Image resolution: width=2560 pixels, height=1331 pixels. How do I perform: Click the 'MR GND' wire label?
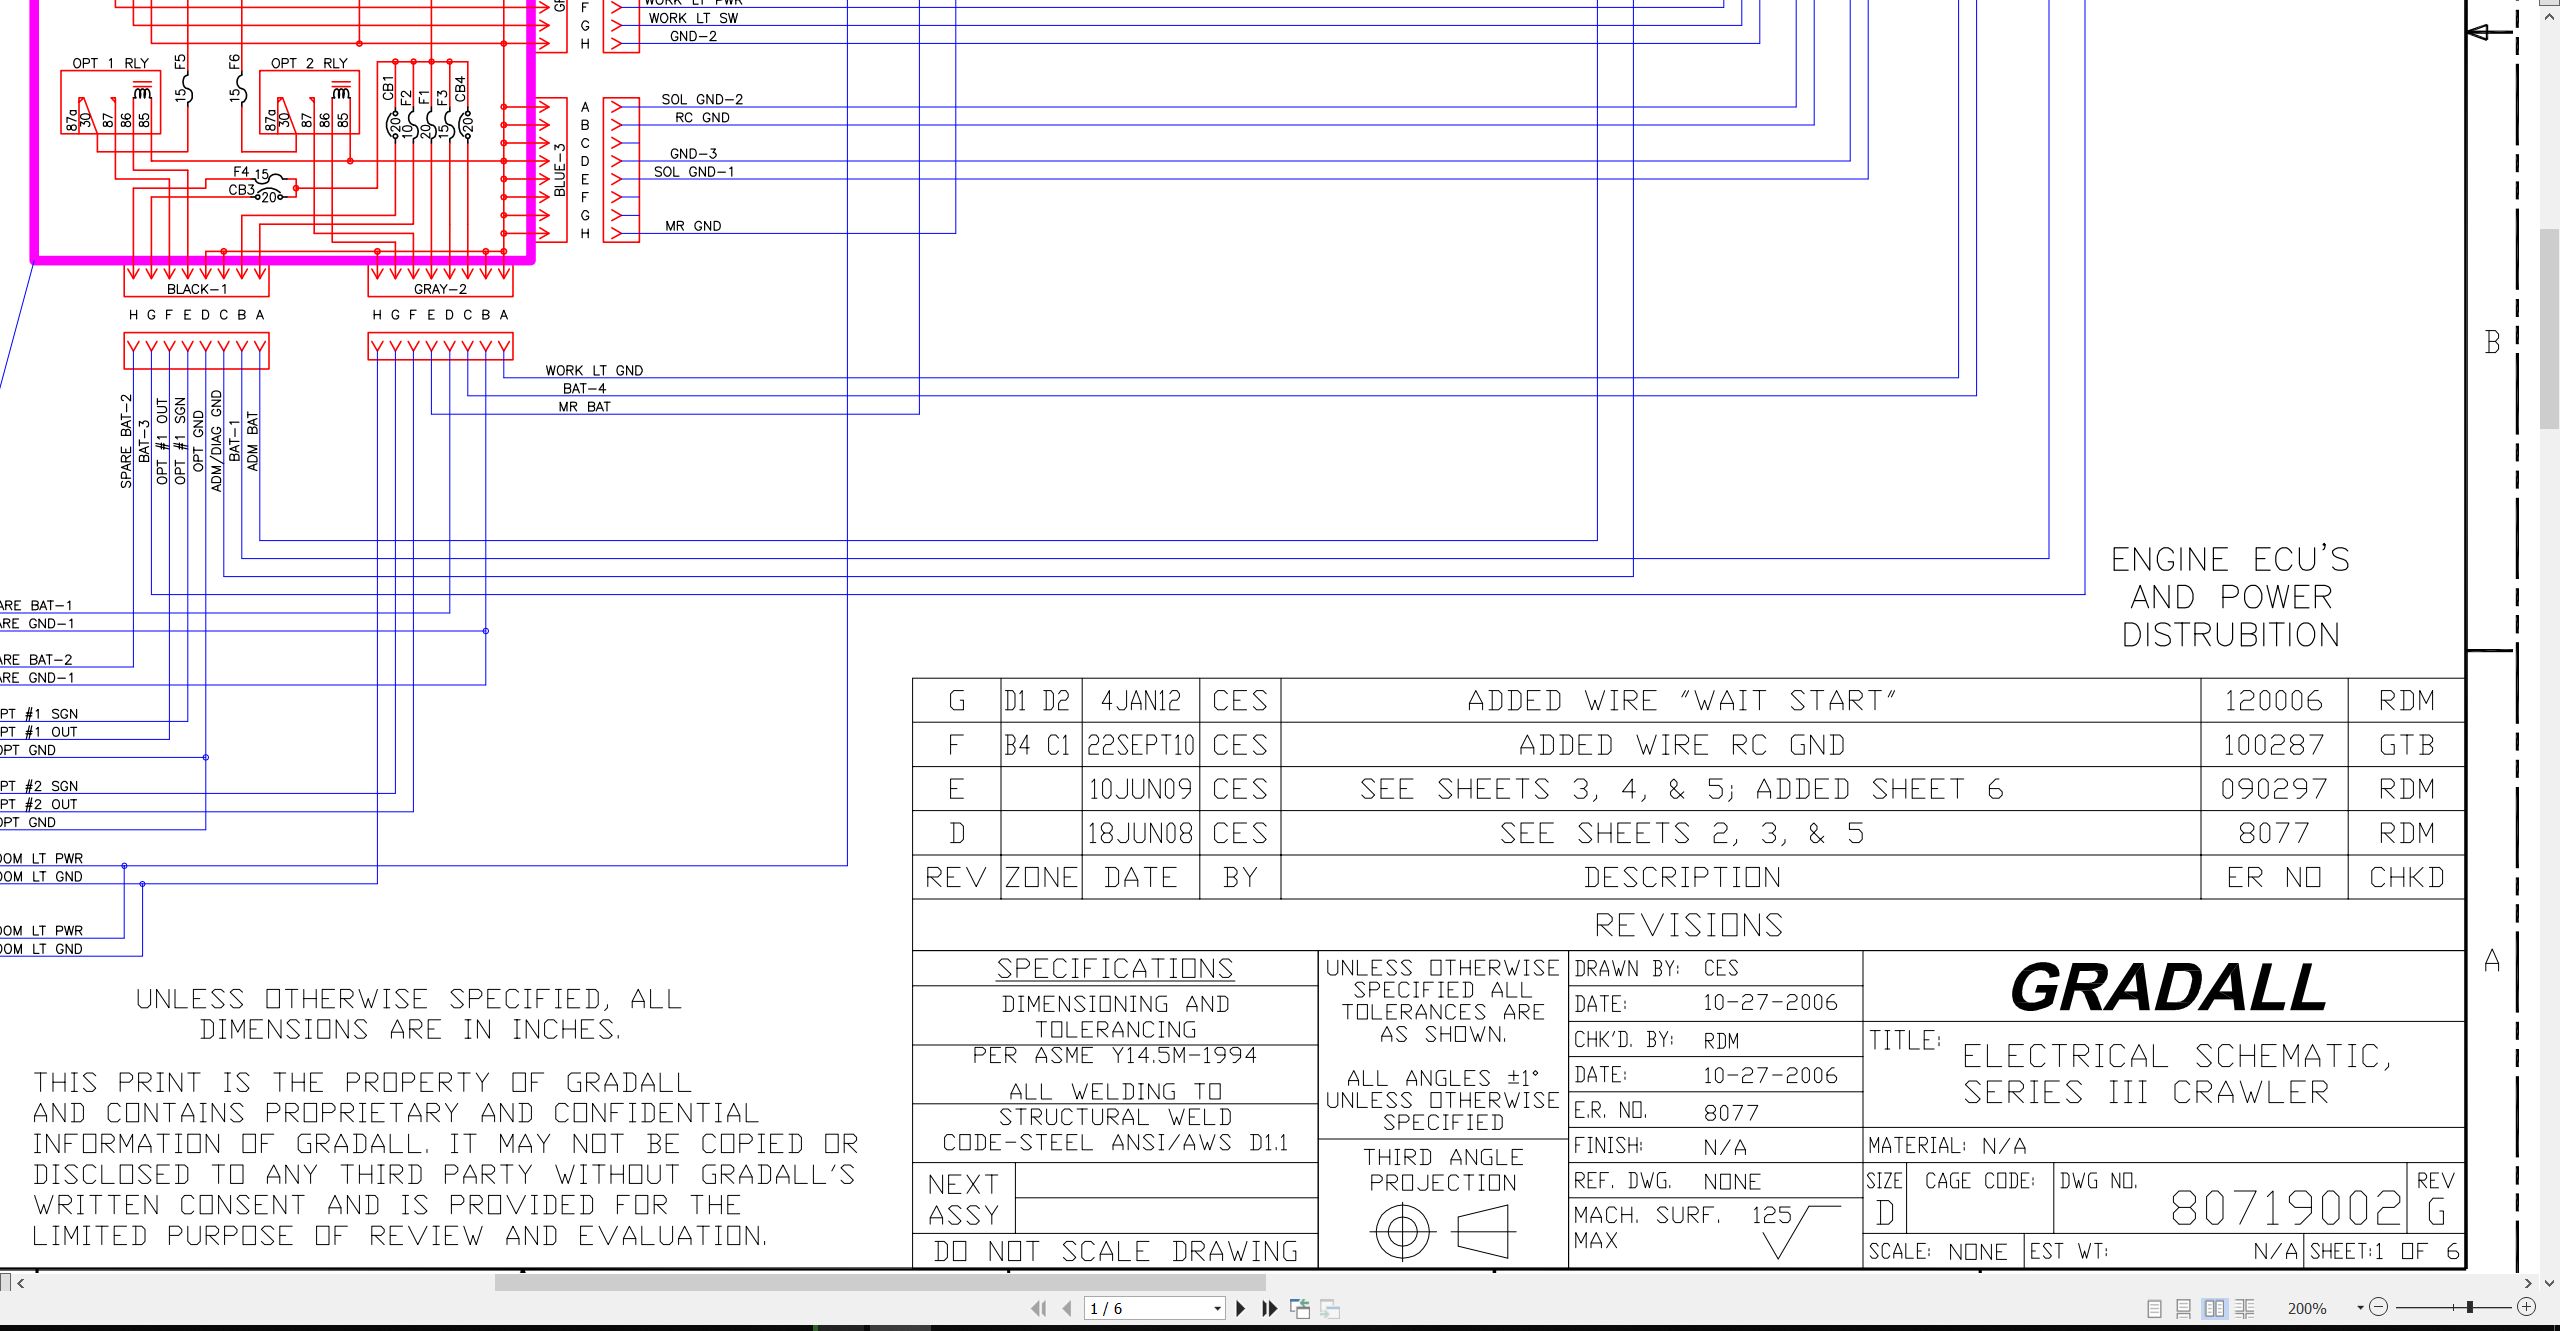[x=693, y=226]
